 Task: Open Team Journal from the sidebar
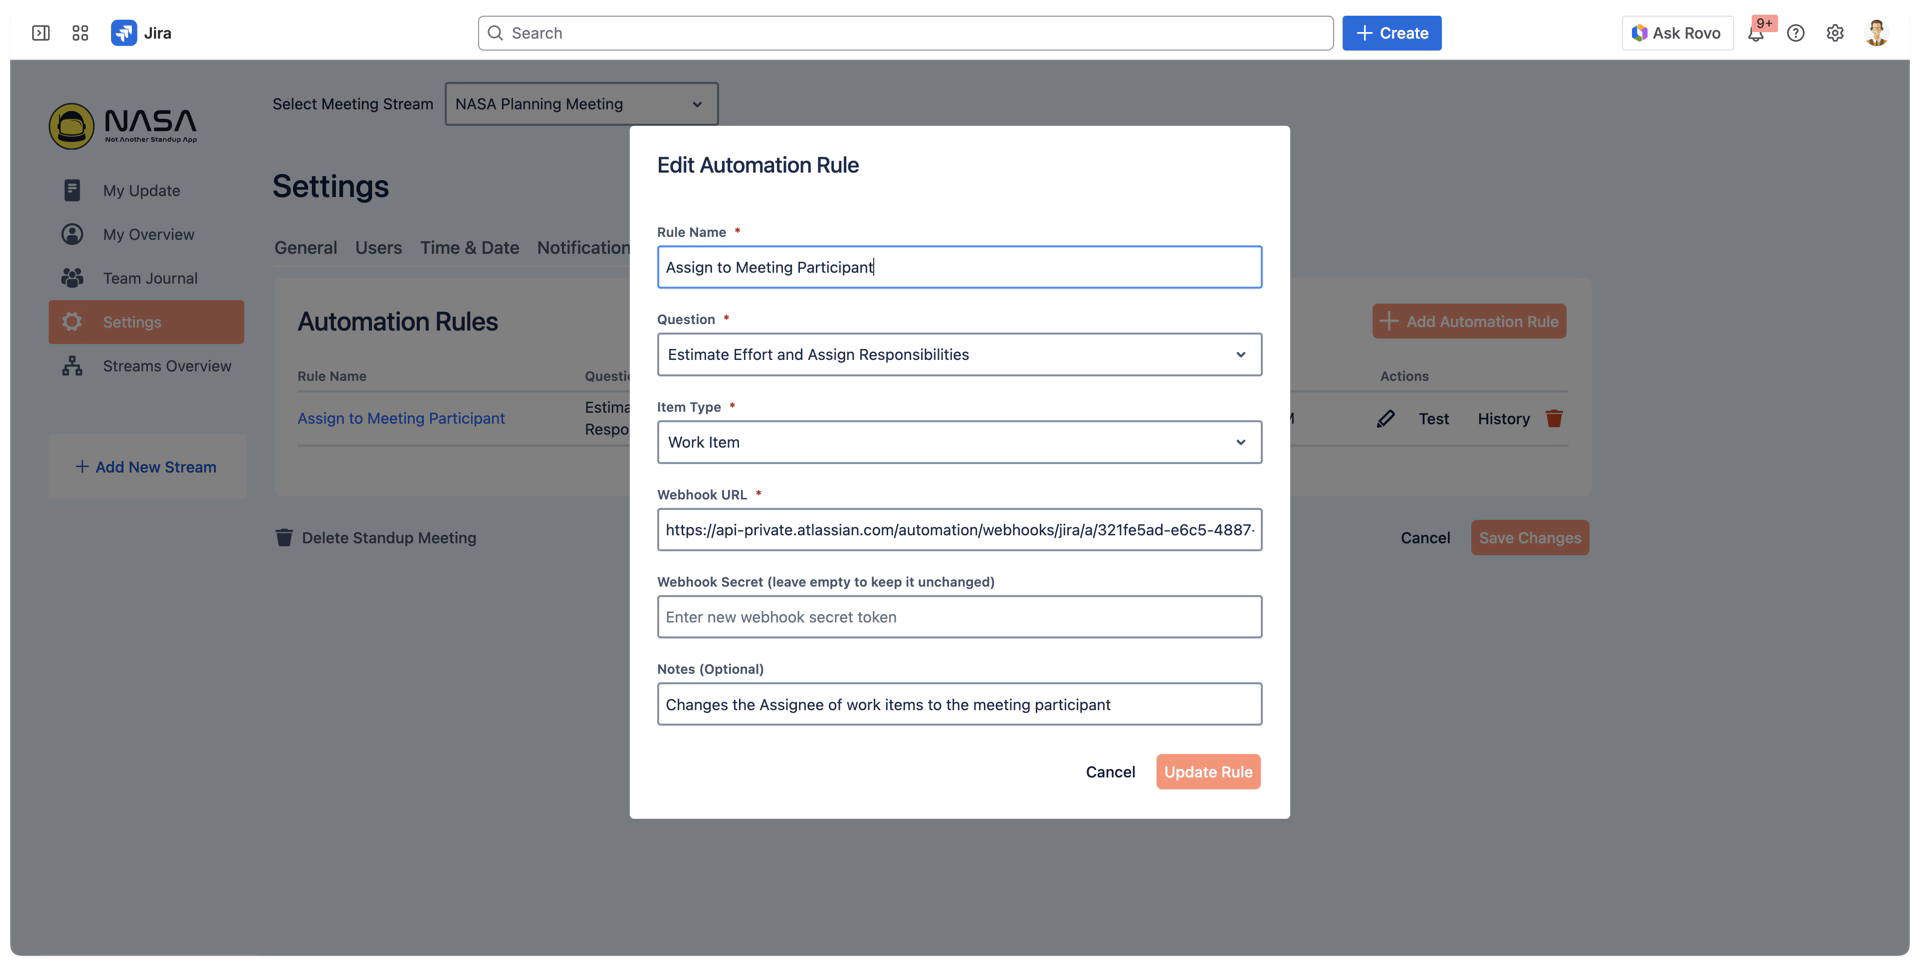[x=149, y=278]
